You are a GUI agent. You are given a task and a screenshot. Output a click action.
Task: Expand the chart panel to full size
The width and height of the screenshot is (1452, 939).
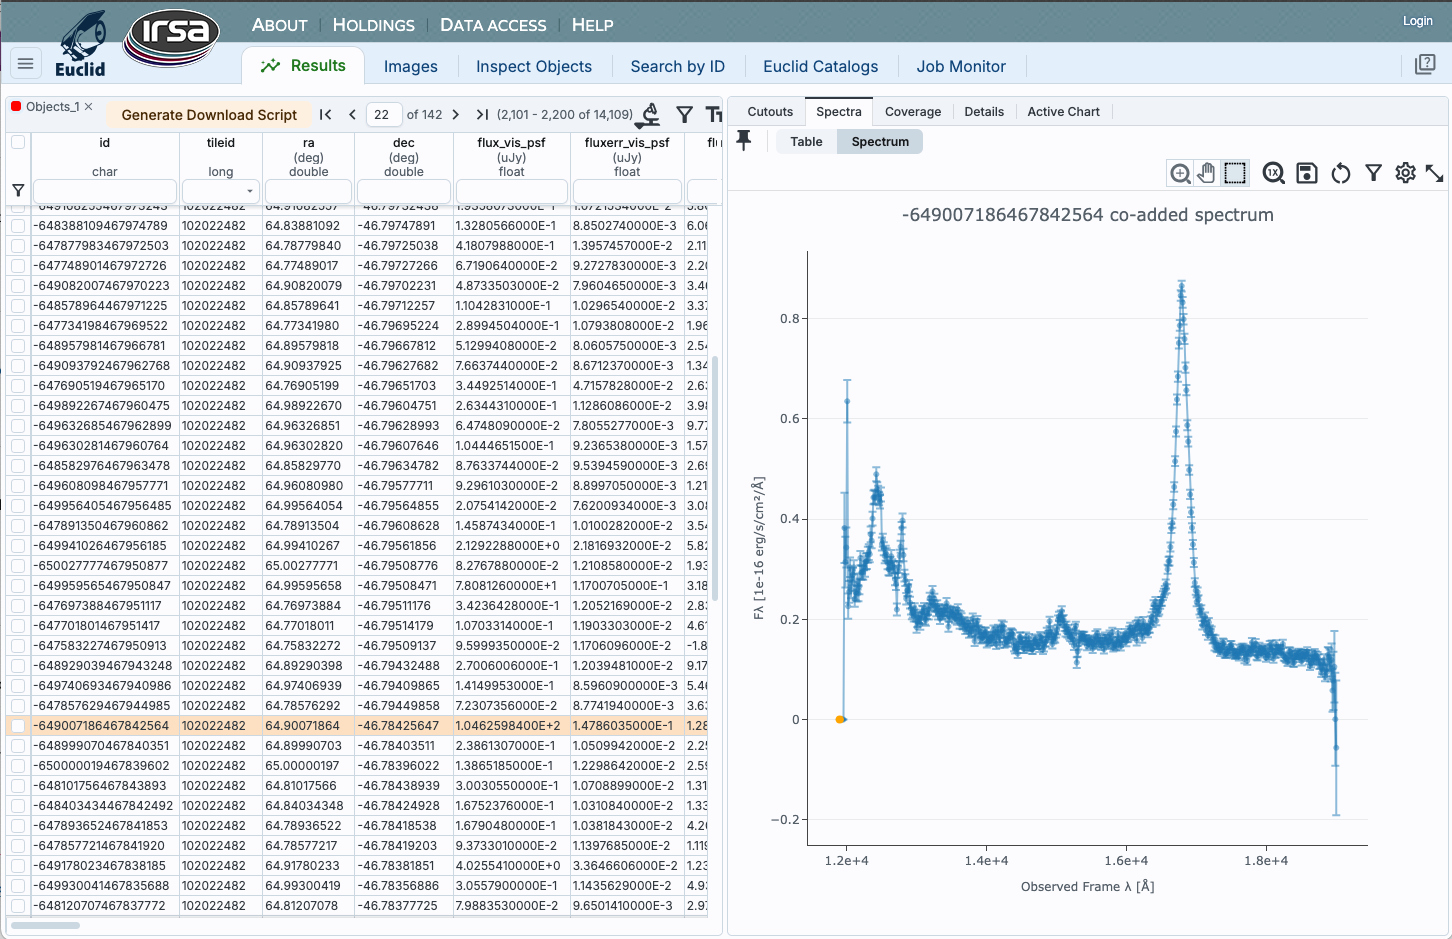click(x=1435, y=174)
